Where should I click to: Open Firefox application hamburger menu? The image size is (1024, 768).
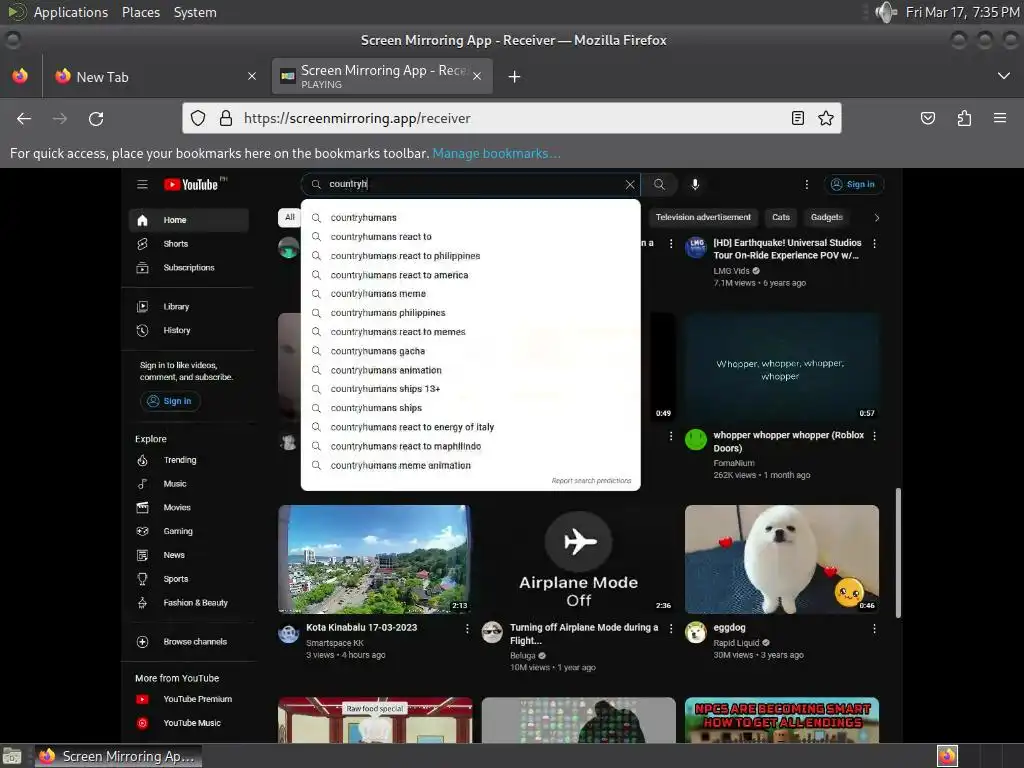1000,118
